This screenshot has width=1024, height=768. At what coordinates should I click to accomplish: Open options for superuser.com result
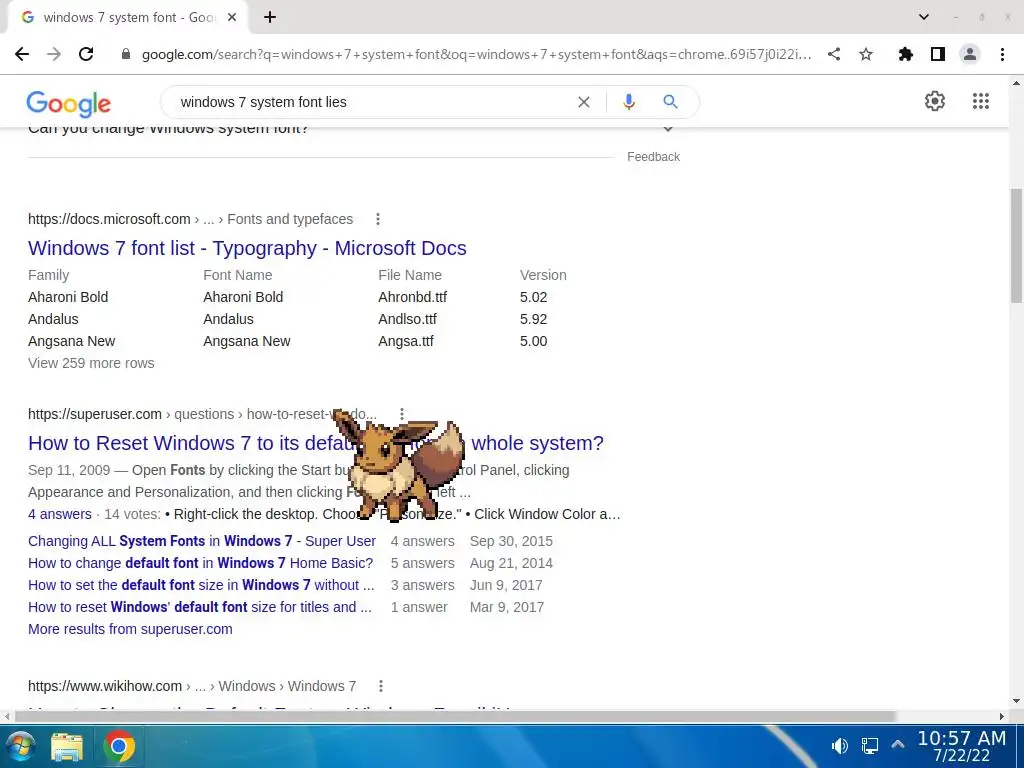pos(402,414)
